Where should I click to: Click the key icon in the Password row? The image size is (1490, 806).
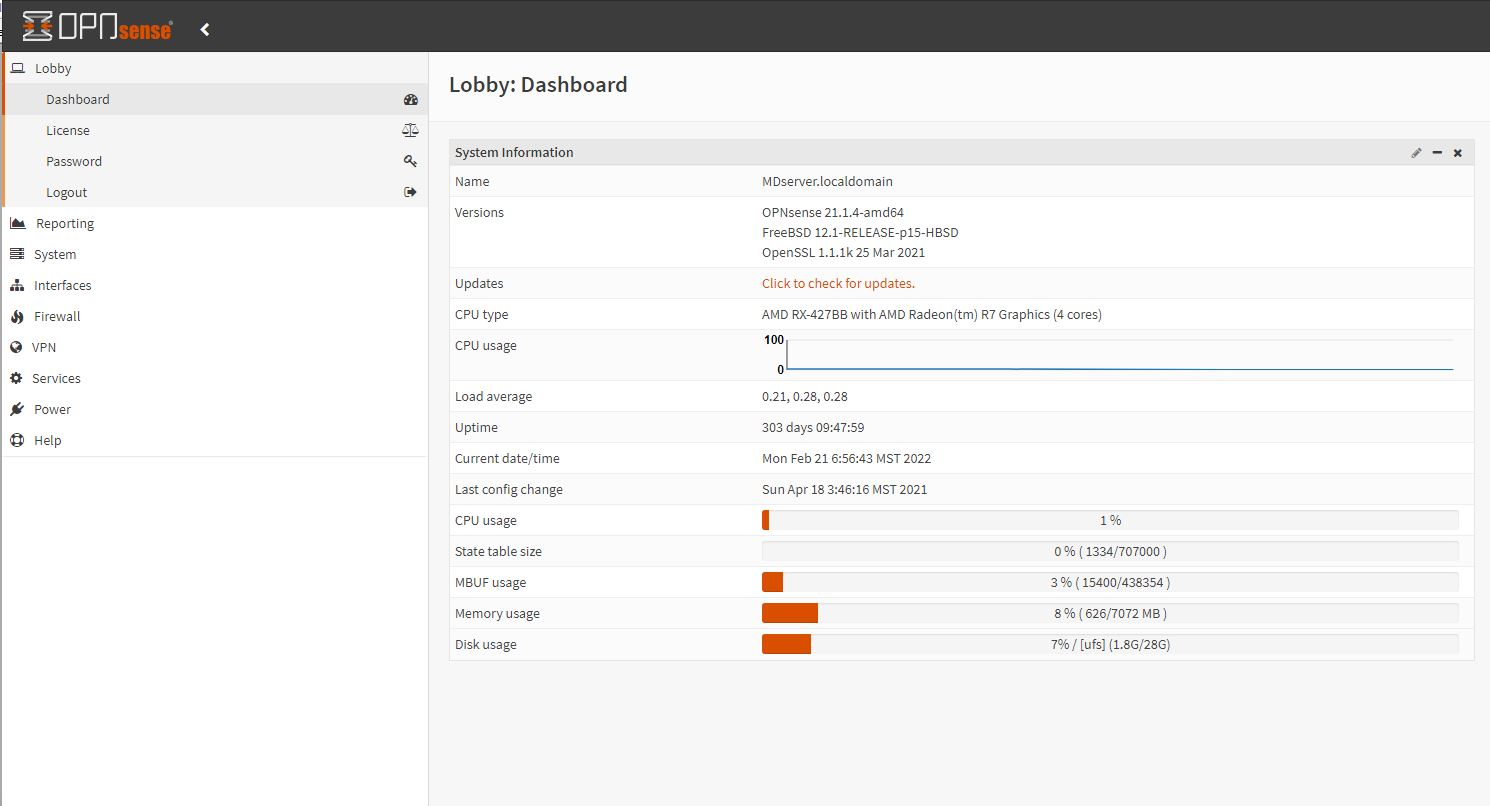(x=410, y=162)
